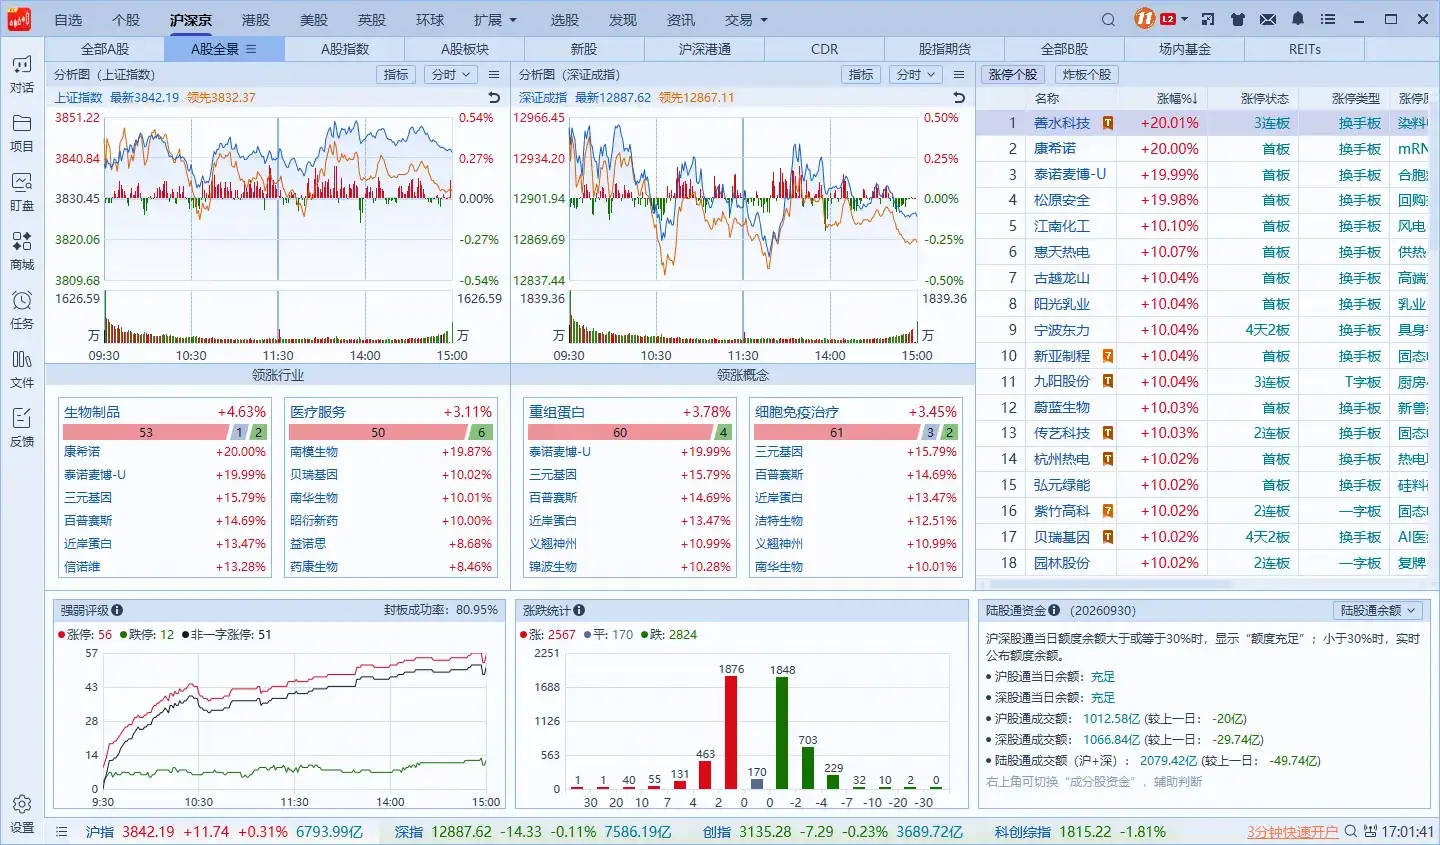Expand the 扩展 menu dropdown
The height and width of the screenshot is (845, 1440).
click(495, 20)
